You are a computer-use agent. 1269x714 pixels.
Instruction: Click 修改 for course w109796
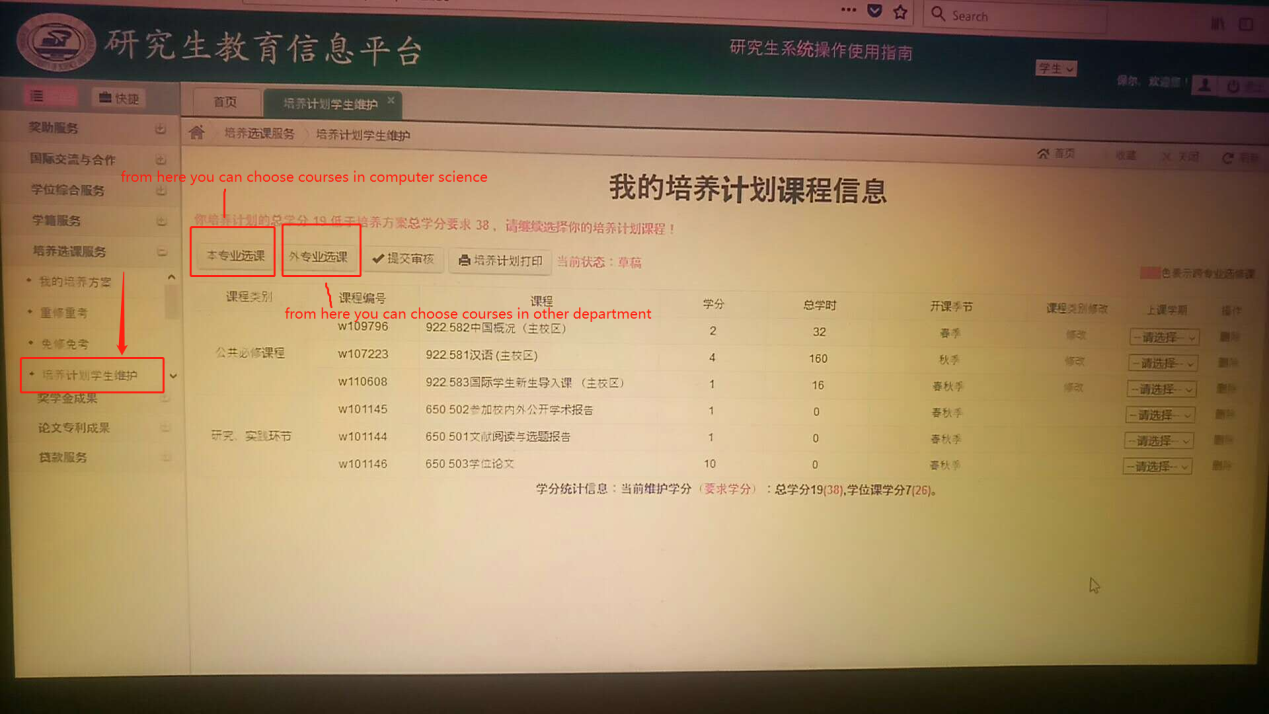tap(1076, 335)
